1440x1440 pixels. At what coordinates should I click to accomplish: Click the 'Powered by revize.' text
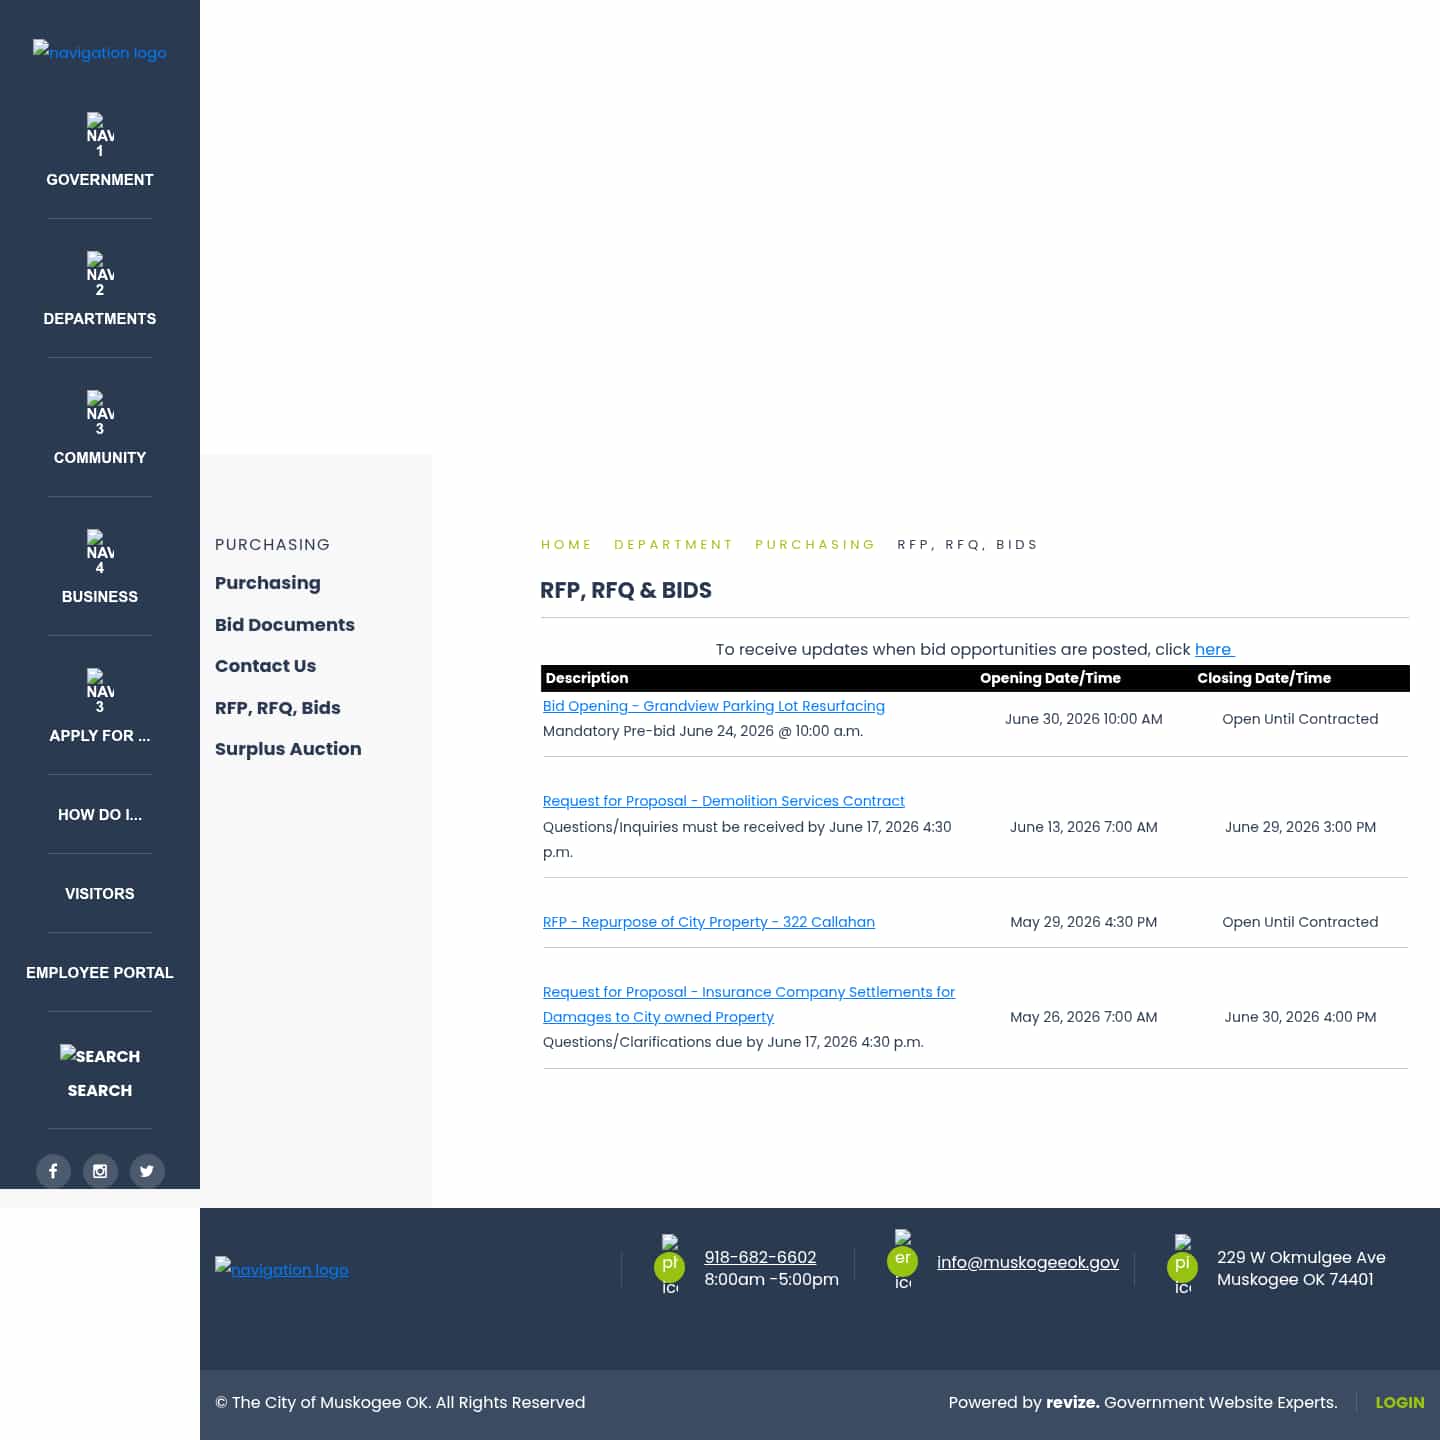tap(1024, 1403)
